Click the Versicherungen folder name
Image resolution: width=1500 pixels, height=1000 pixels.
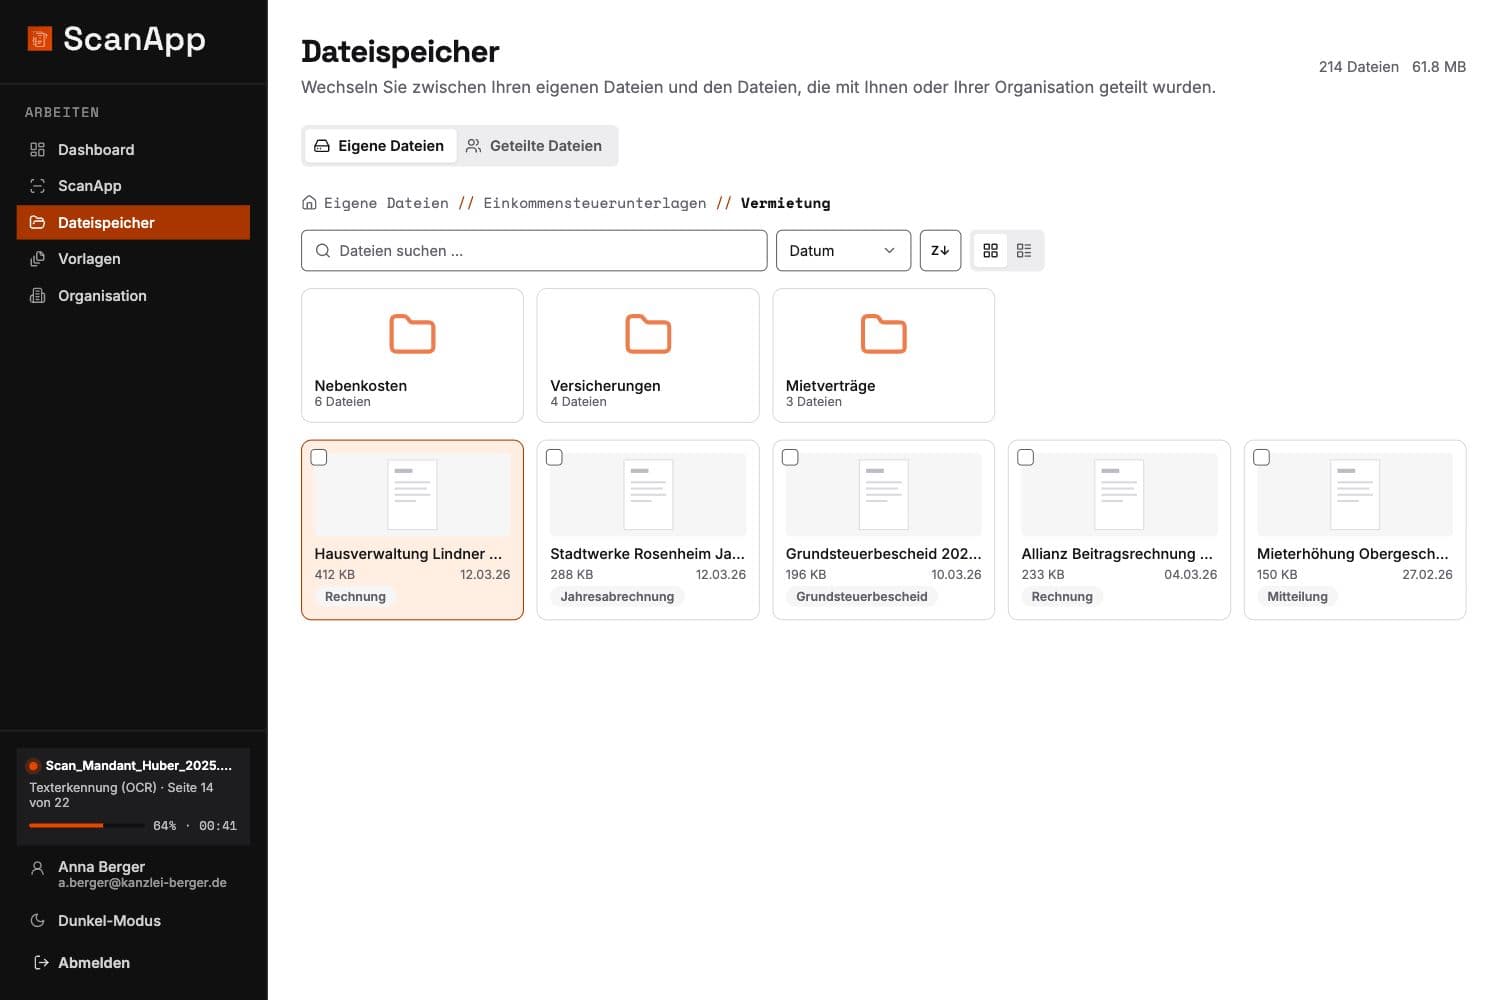[605, 386]
